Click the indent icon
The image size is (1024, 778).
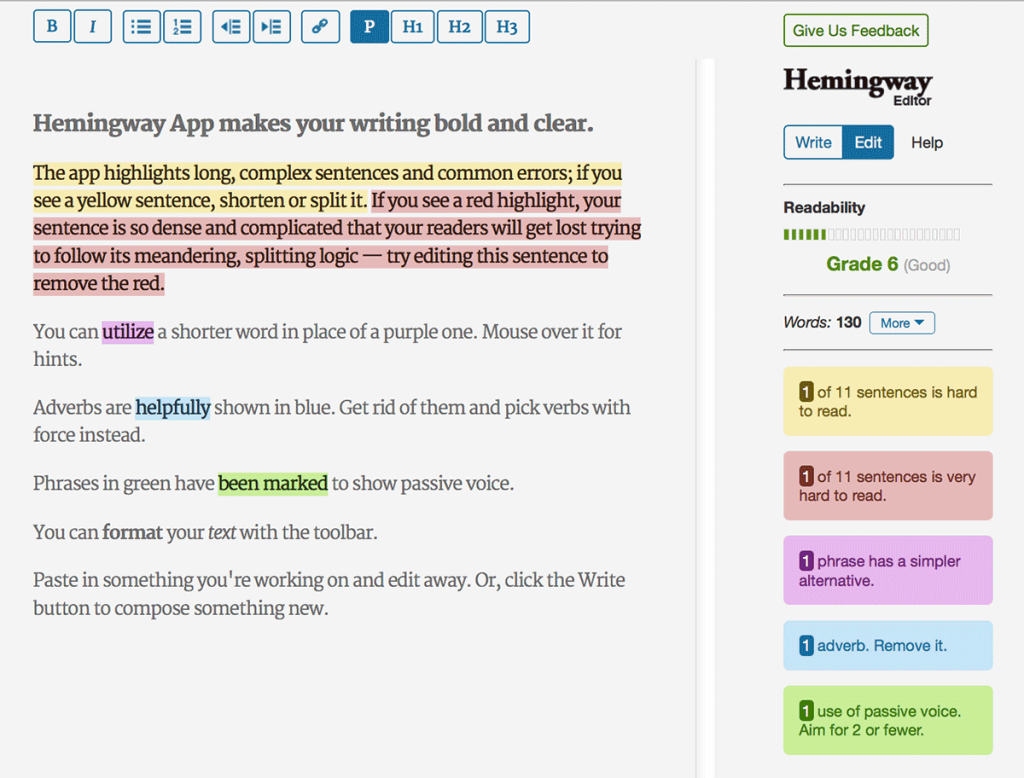[x=271, y=27]
